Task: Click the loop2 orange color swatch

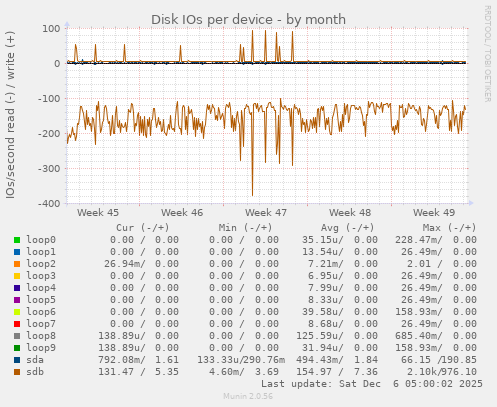Action: [x=17, y=264]
